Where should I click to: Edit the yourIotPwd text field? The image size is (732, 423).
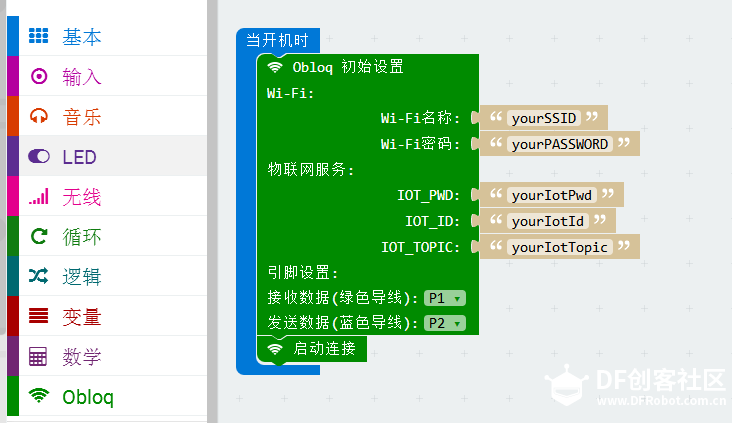click(x=551, y=194)
